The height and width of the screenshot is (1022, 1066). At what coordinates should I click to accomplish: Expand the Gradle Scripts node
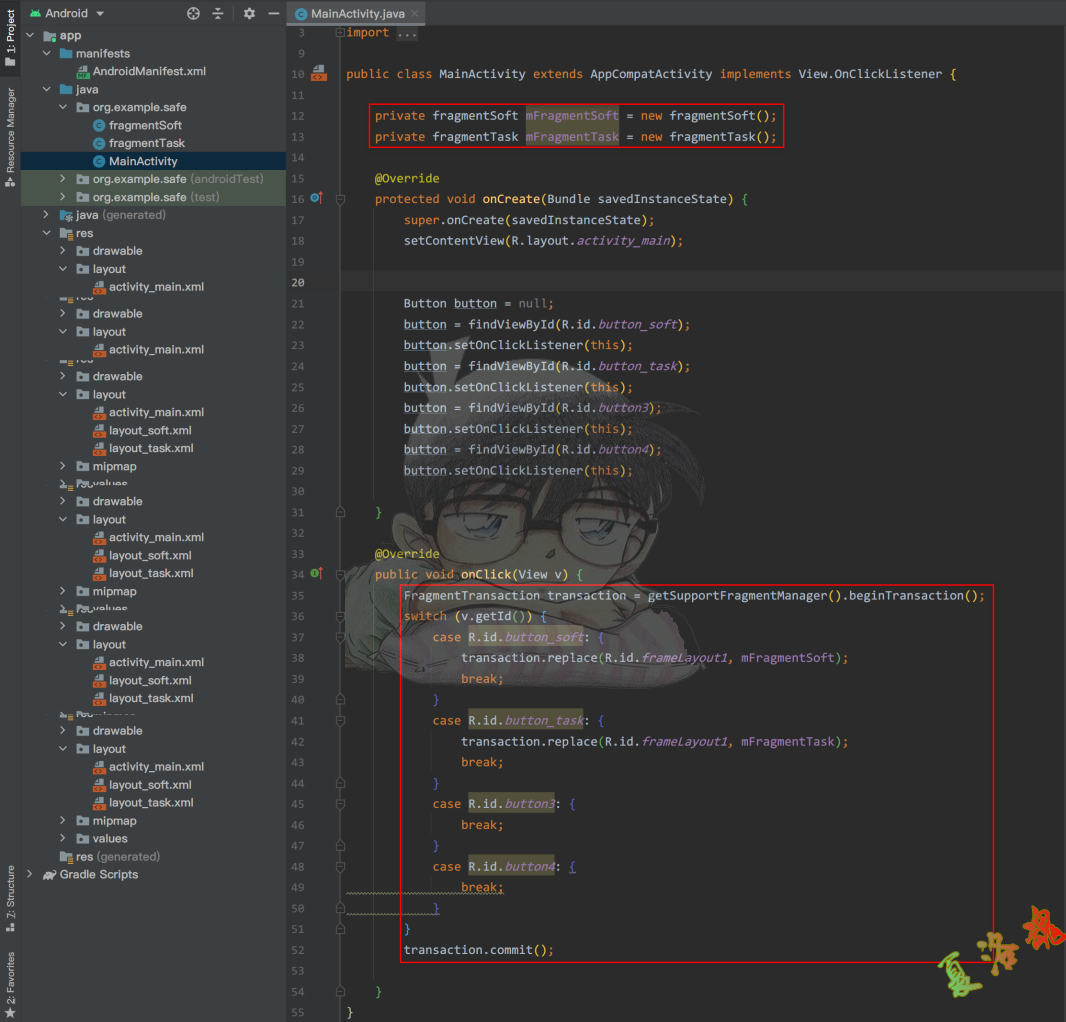point(30,874)
